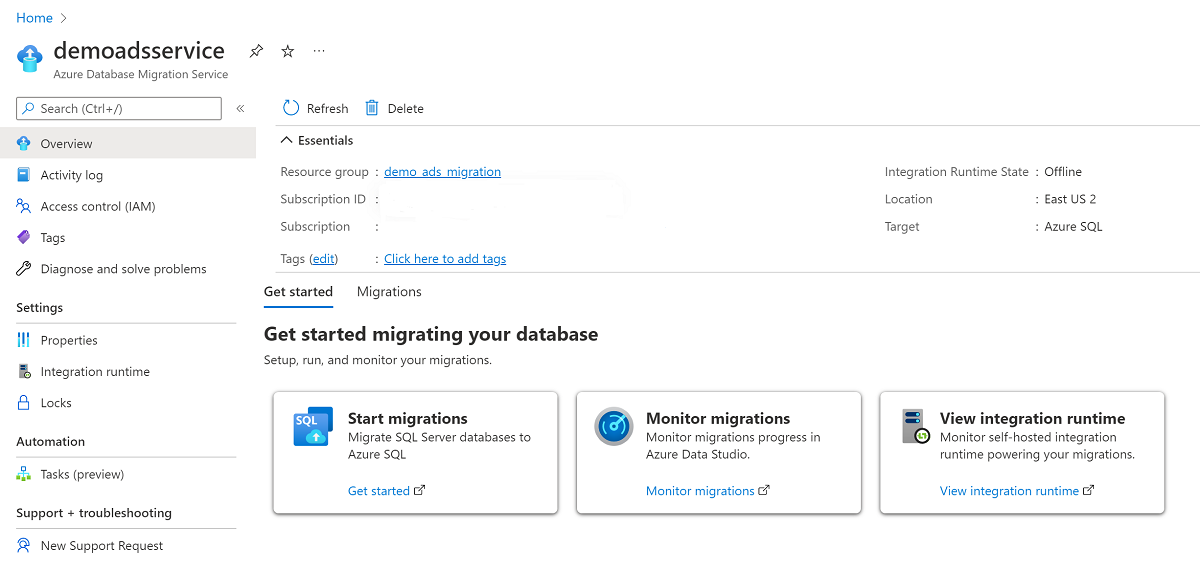1200x571 pixels.
Task: Click the Locks padlock icon
Action: tap(24, 403)
